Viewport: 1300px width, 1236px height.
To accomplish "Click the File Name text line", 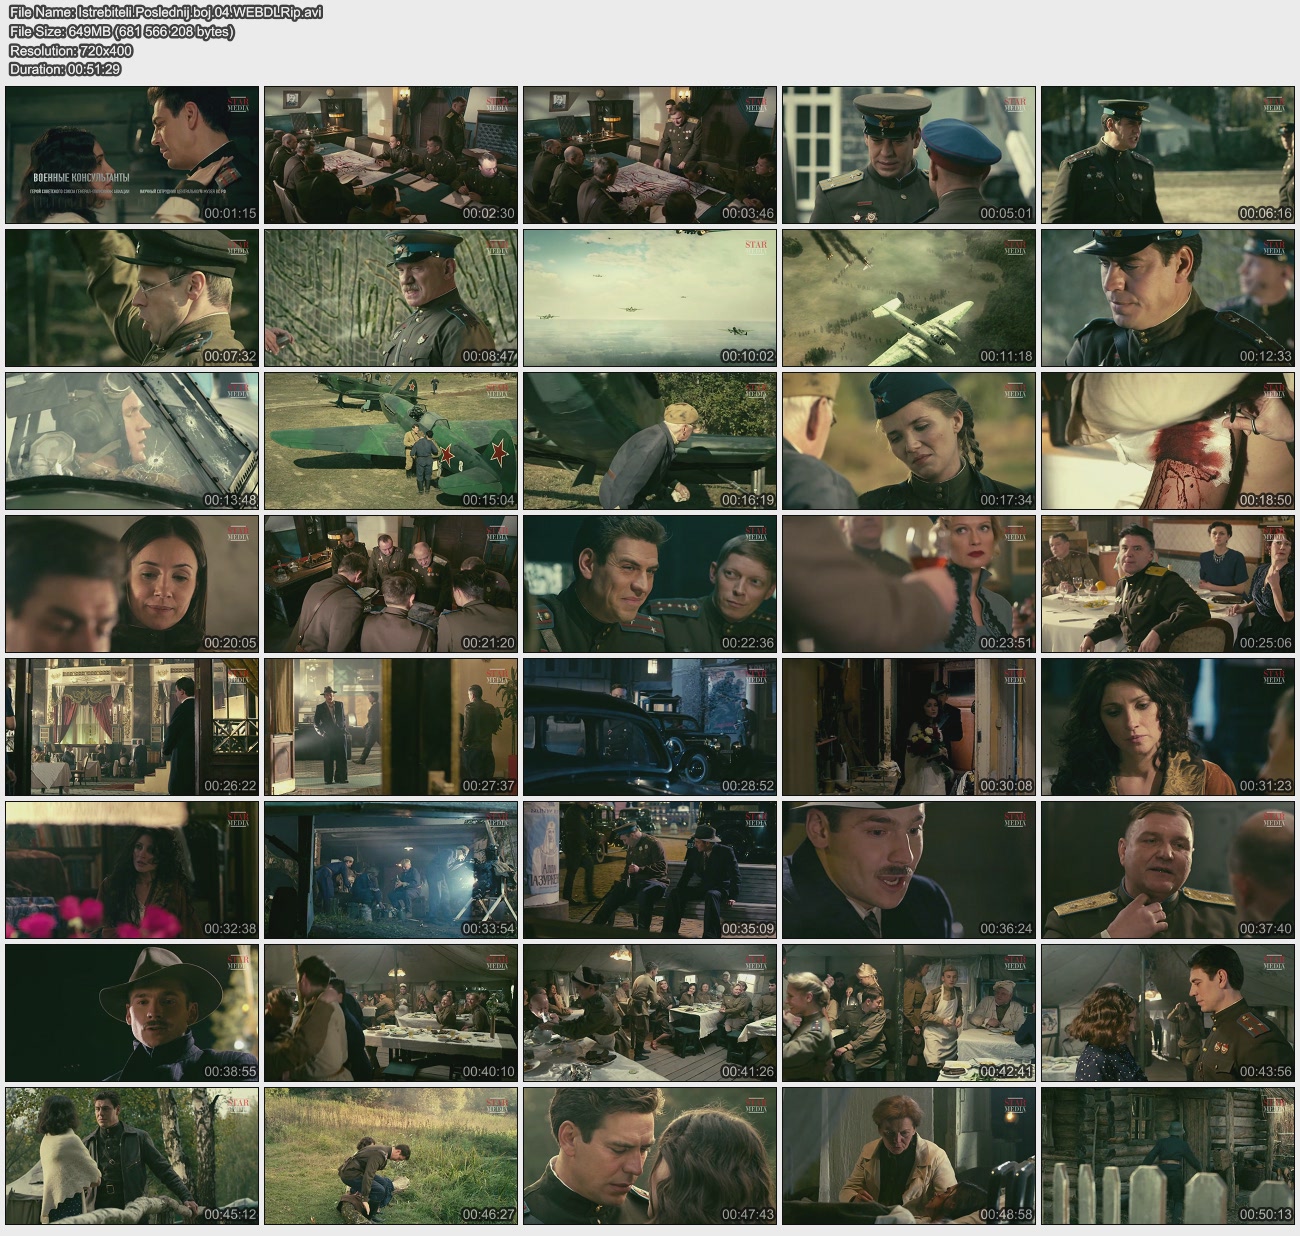I will (166, 12).
